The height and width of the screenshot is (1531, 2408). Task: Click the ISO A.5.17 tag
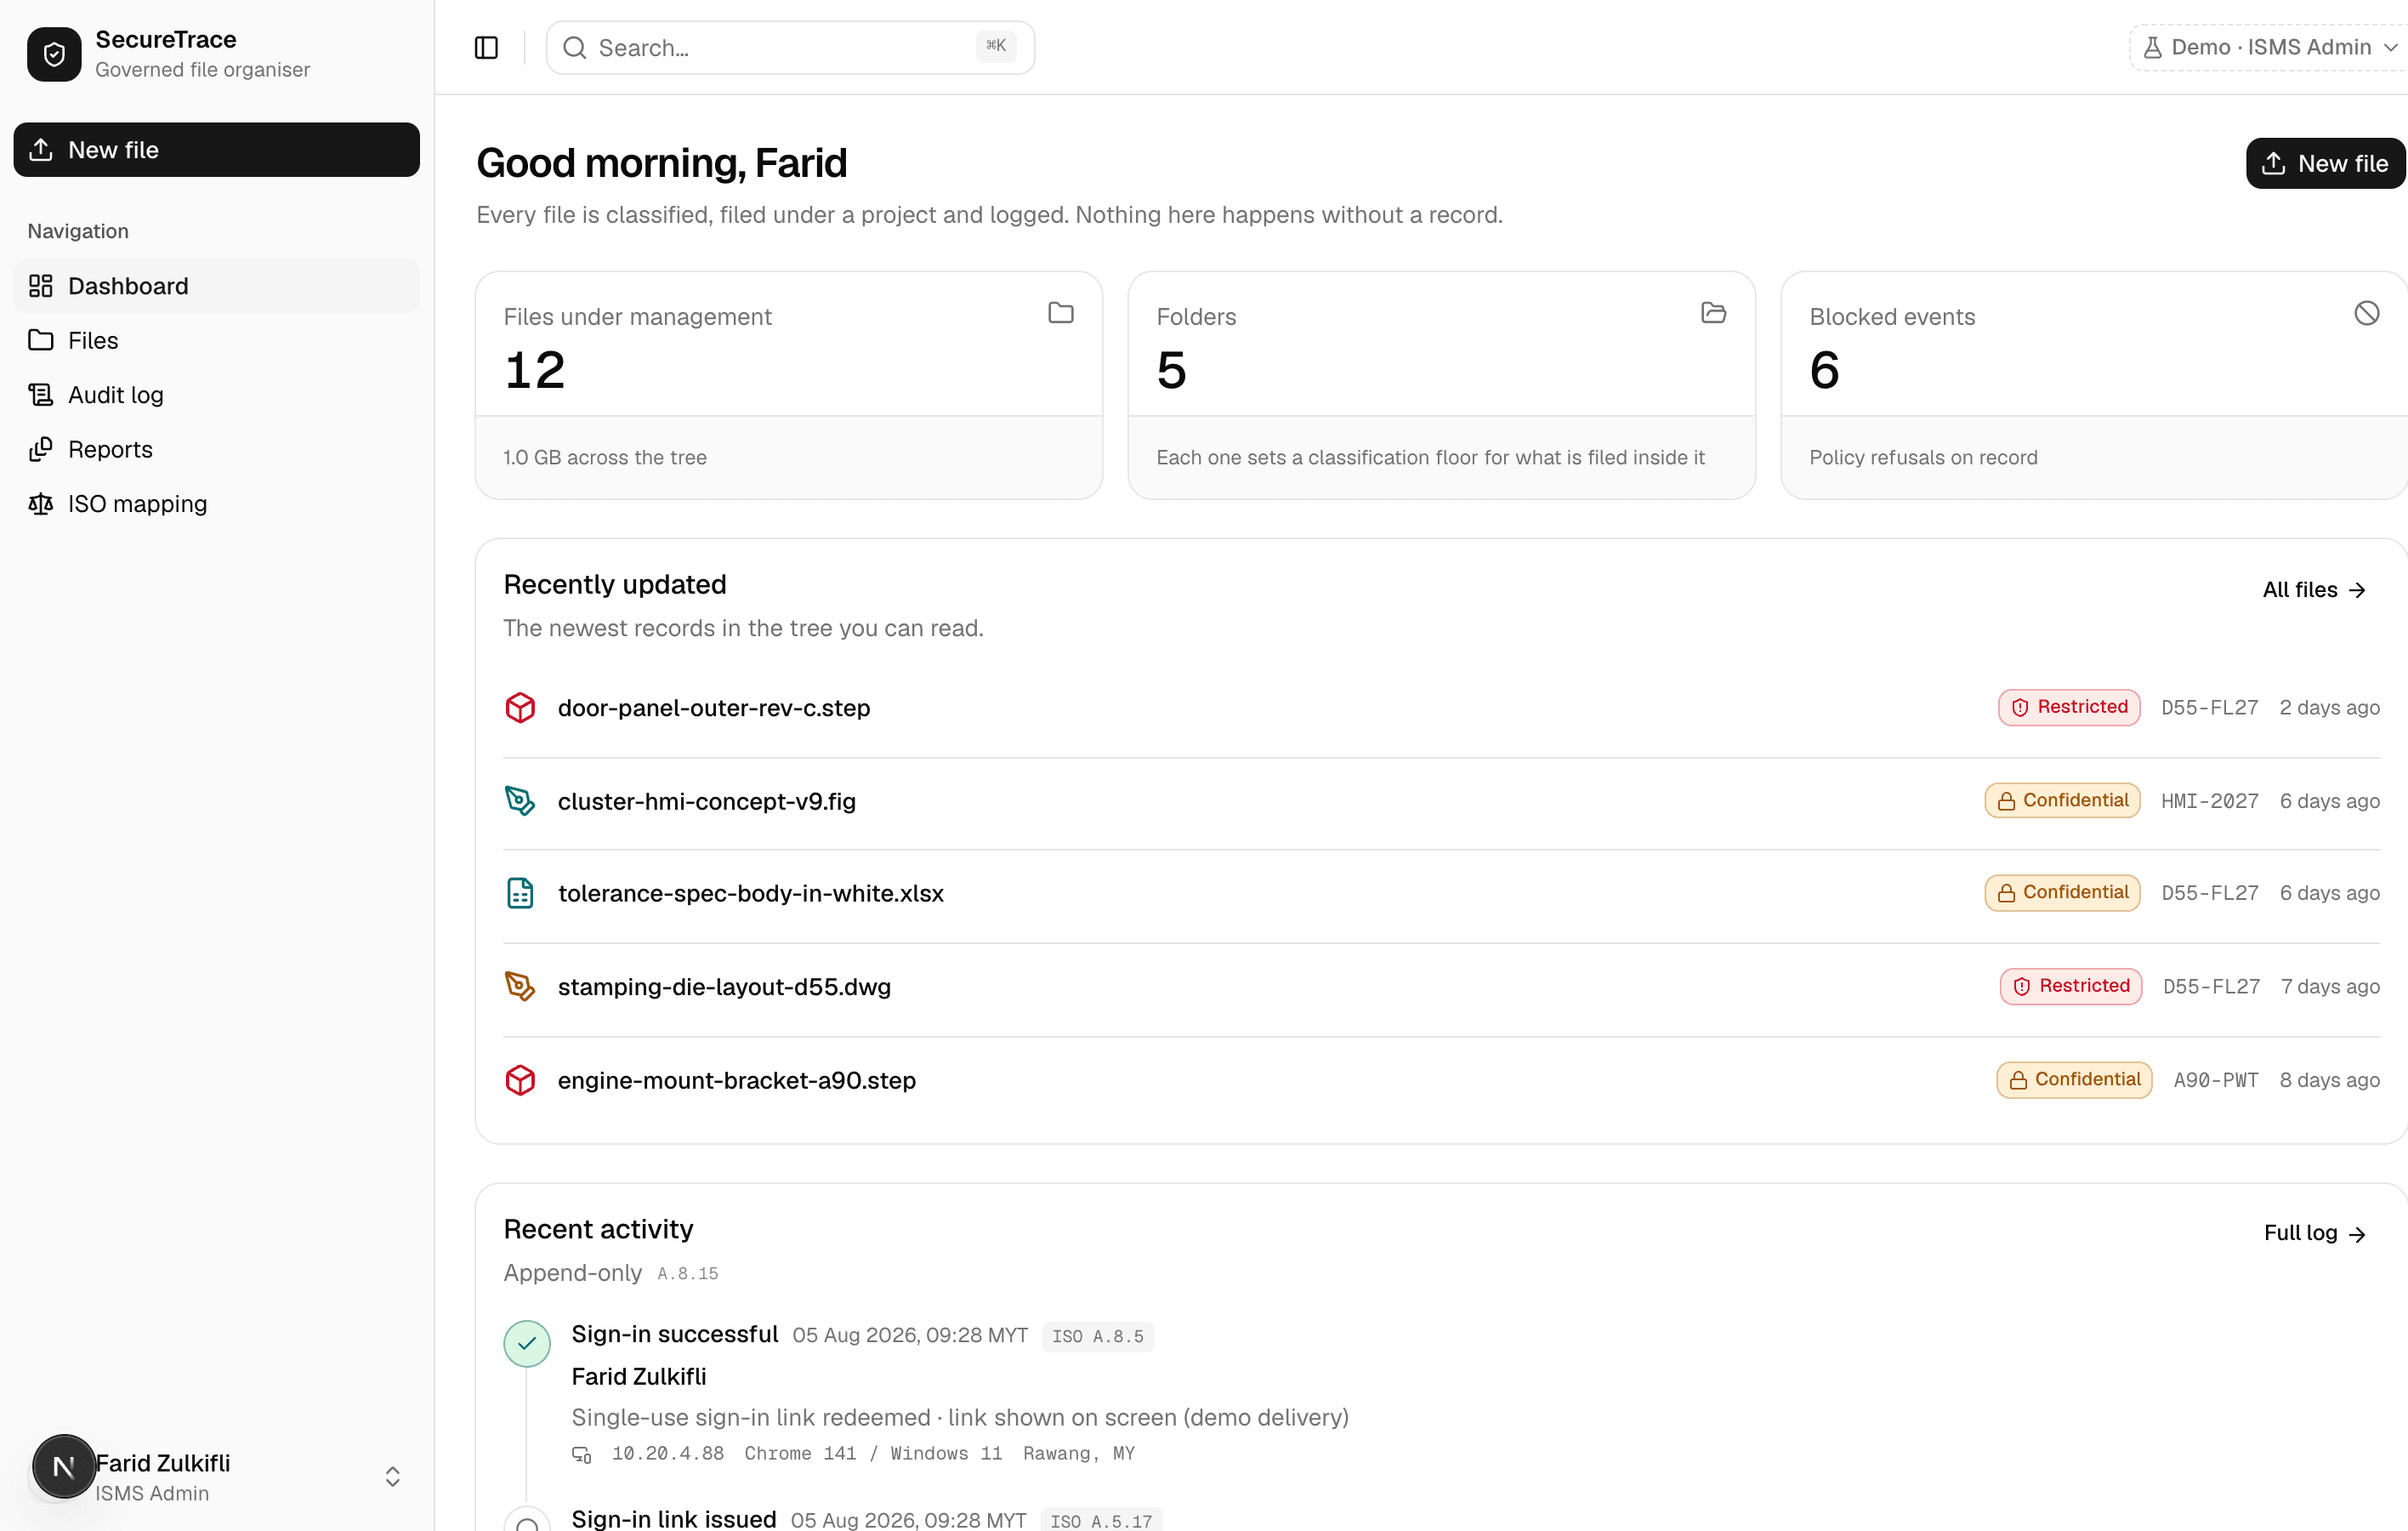tap(1101, 1521)
